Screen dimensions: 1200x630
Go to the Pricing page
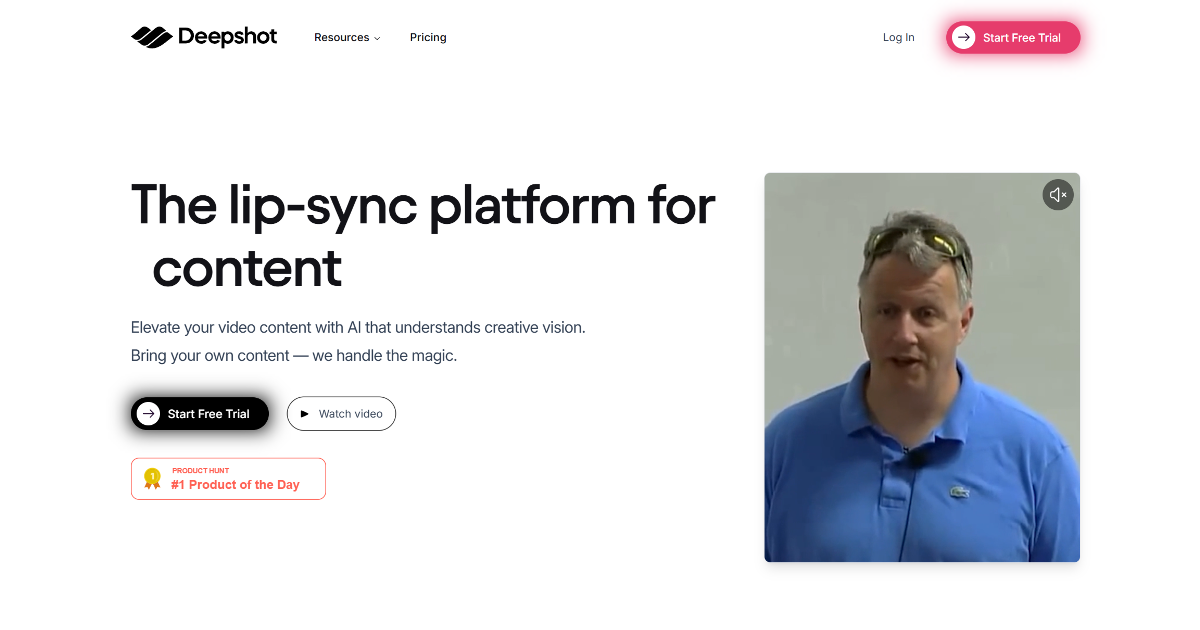(x=428, y=38)
